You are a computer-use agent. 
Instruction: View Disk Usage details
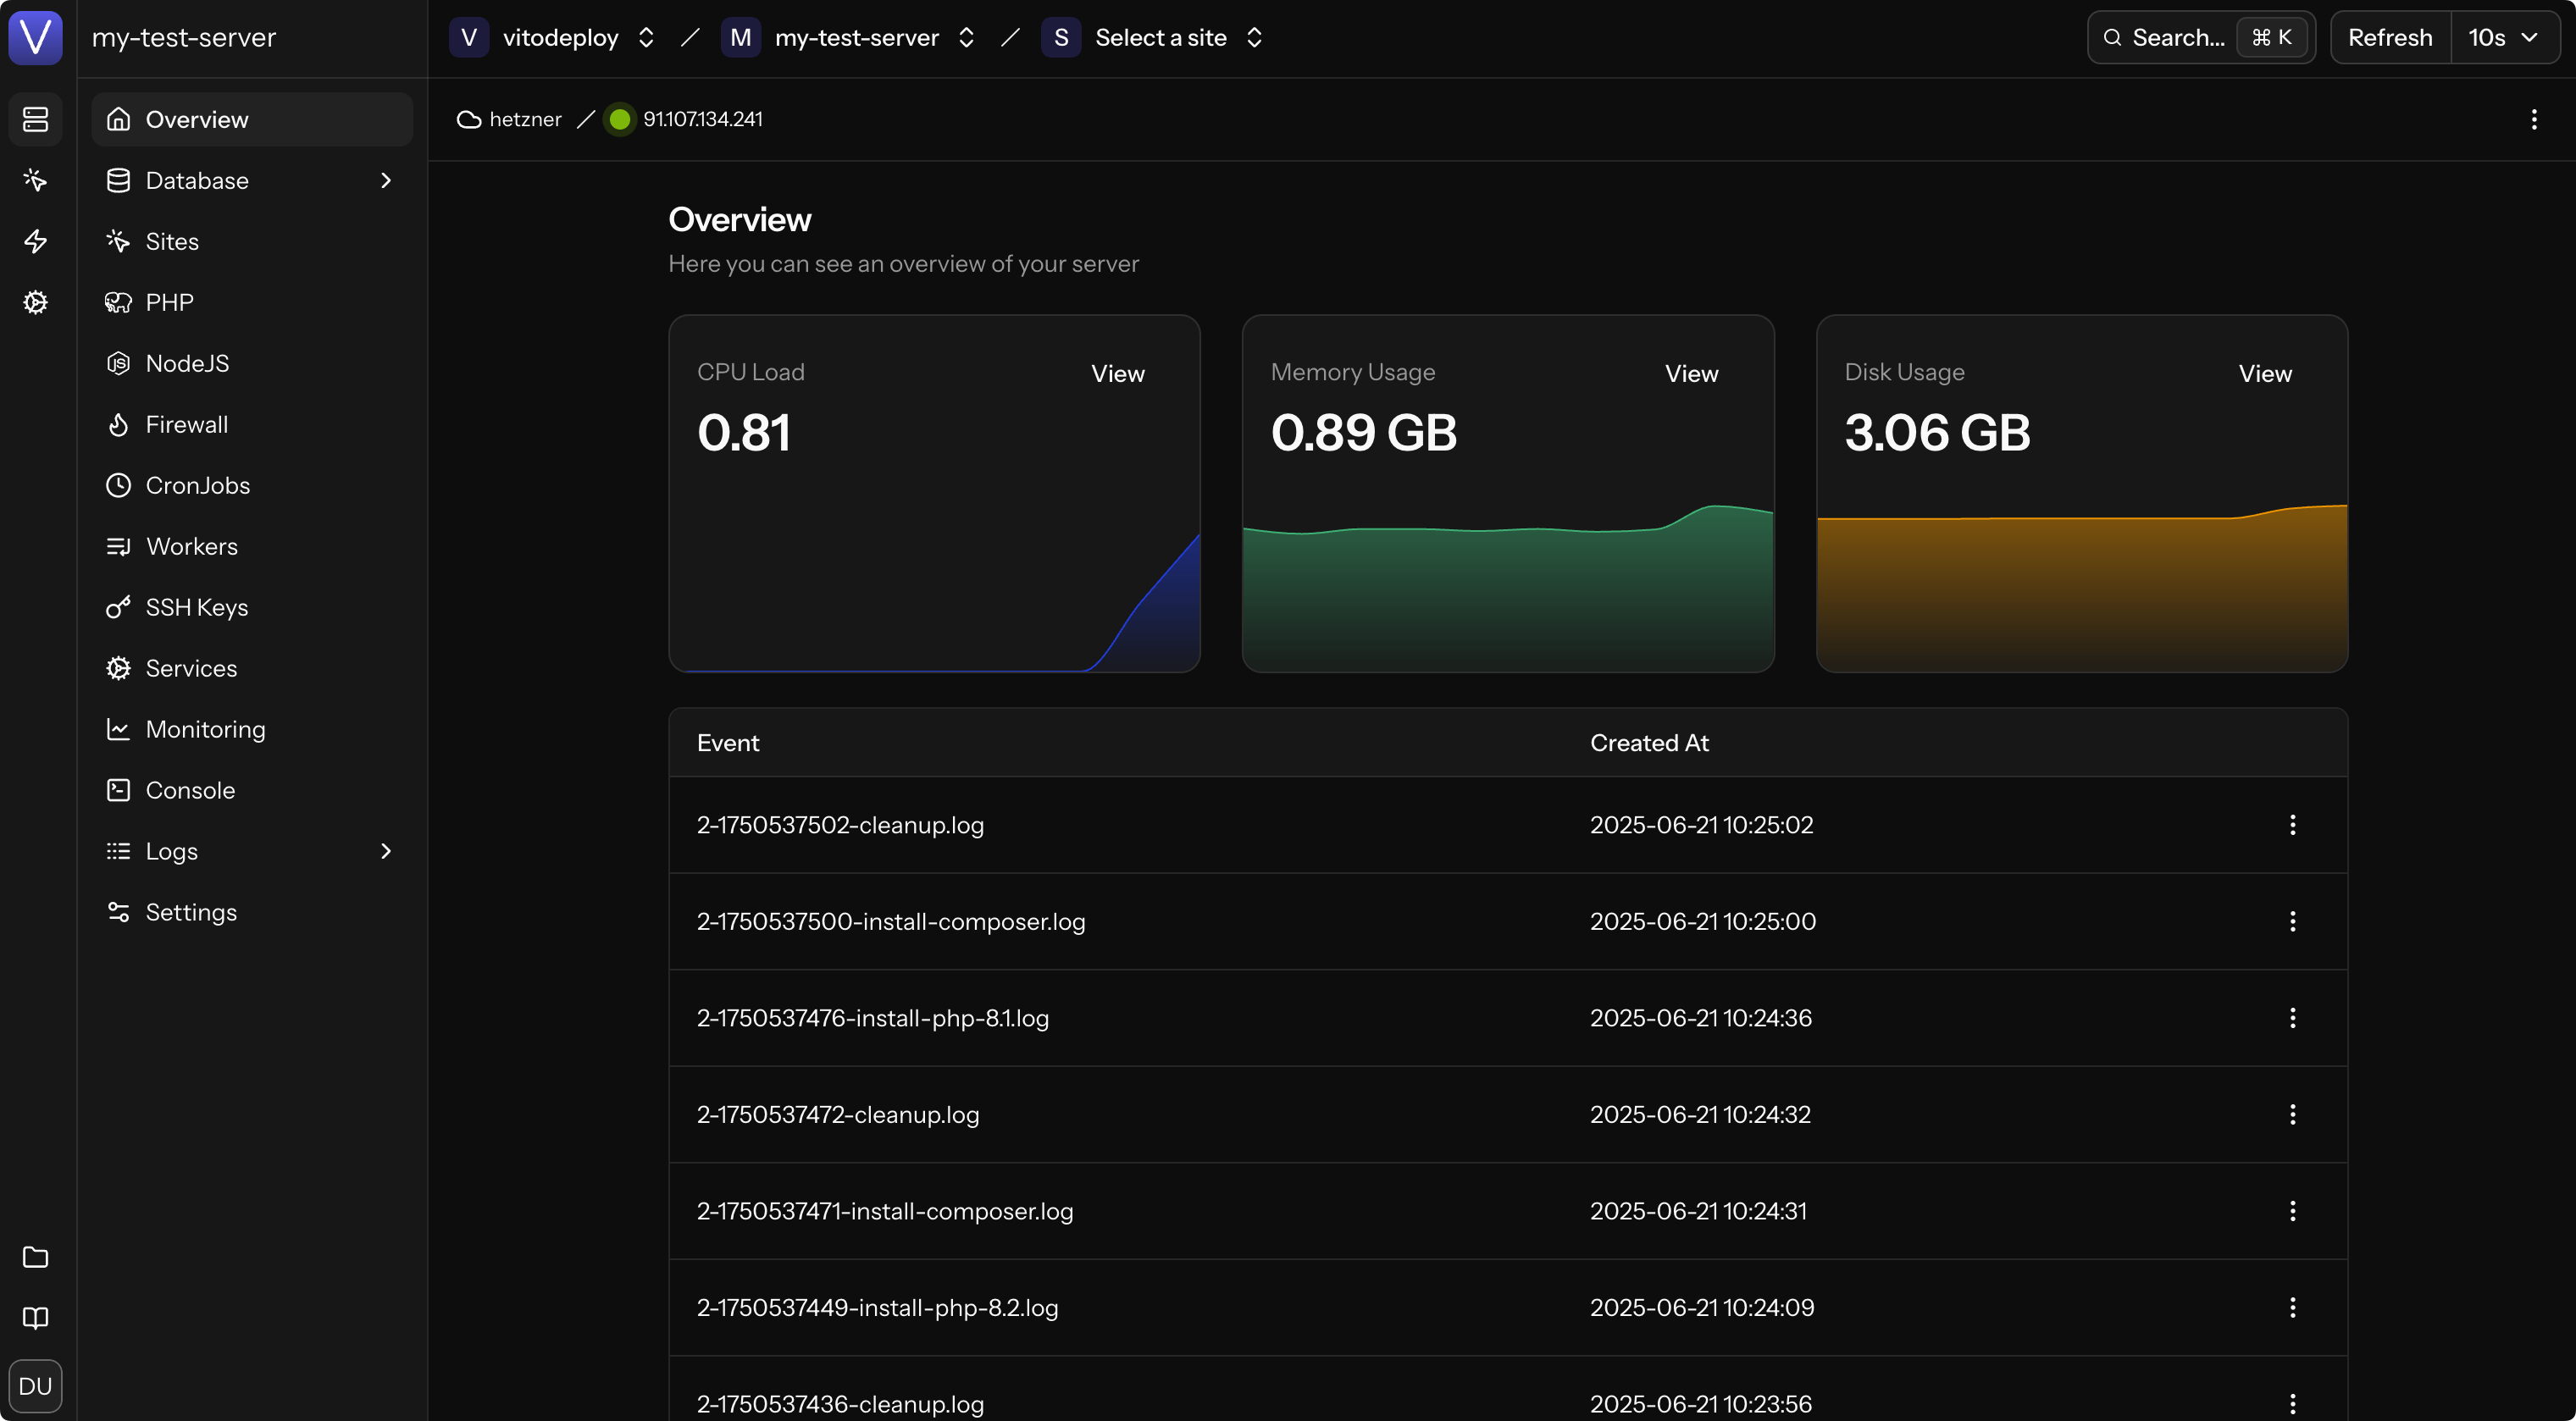pos(2265,374)
